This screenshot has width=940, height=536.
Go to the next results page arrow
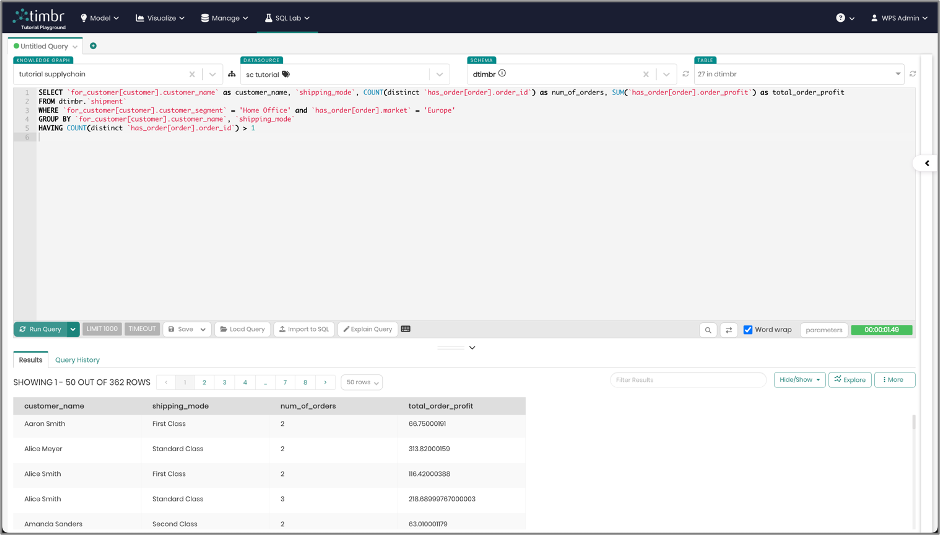point(326,383)
